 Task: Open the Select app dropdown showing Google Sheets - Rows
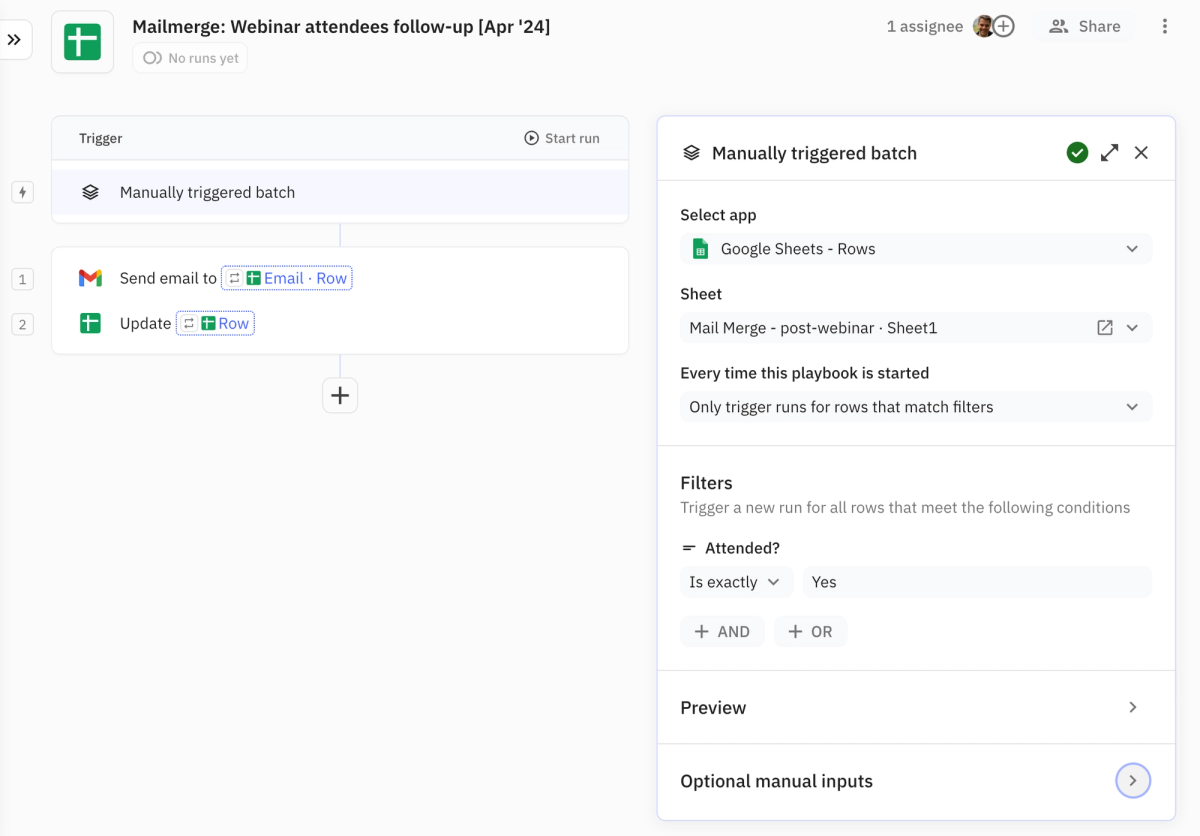click(x=915, y=248)
